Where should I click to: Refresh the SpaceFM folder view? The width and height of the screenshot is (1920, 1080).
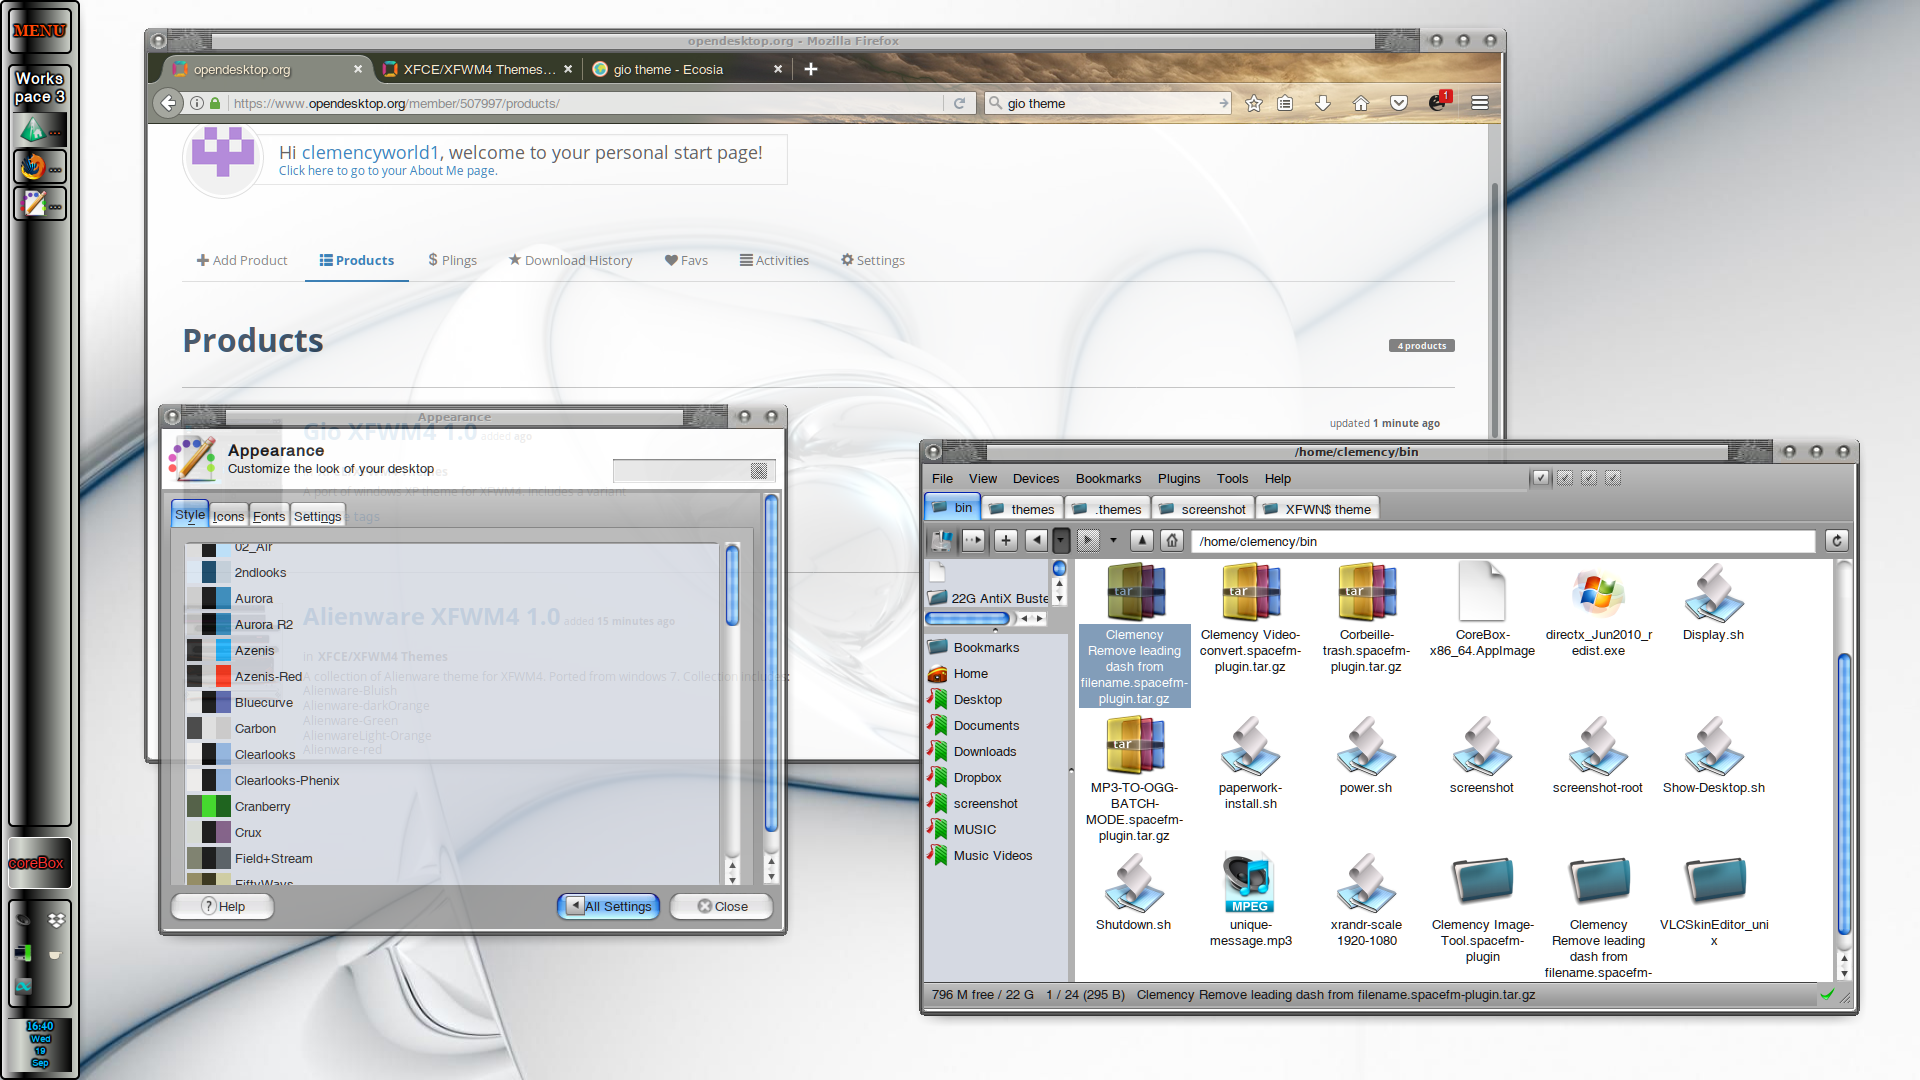coord(1837,541)
